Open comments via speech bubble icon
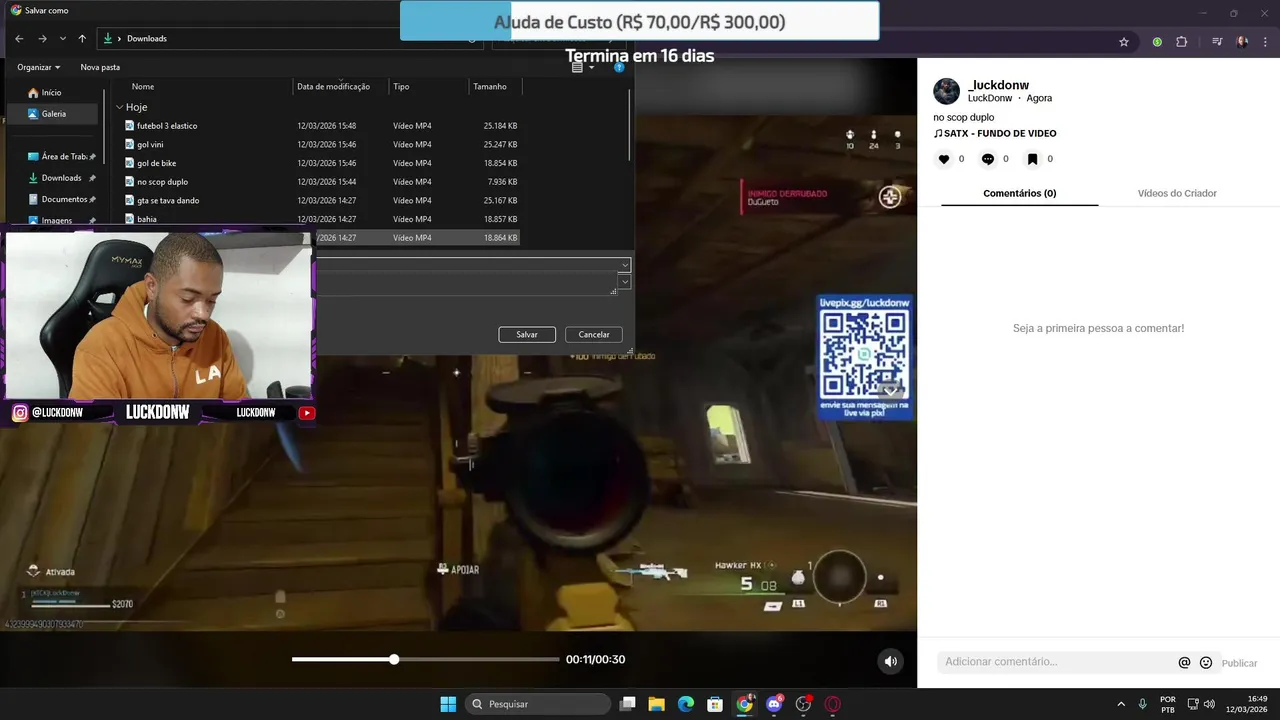 [988, 159]
